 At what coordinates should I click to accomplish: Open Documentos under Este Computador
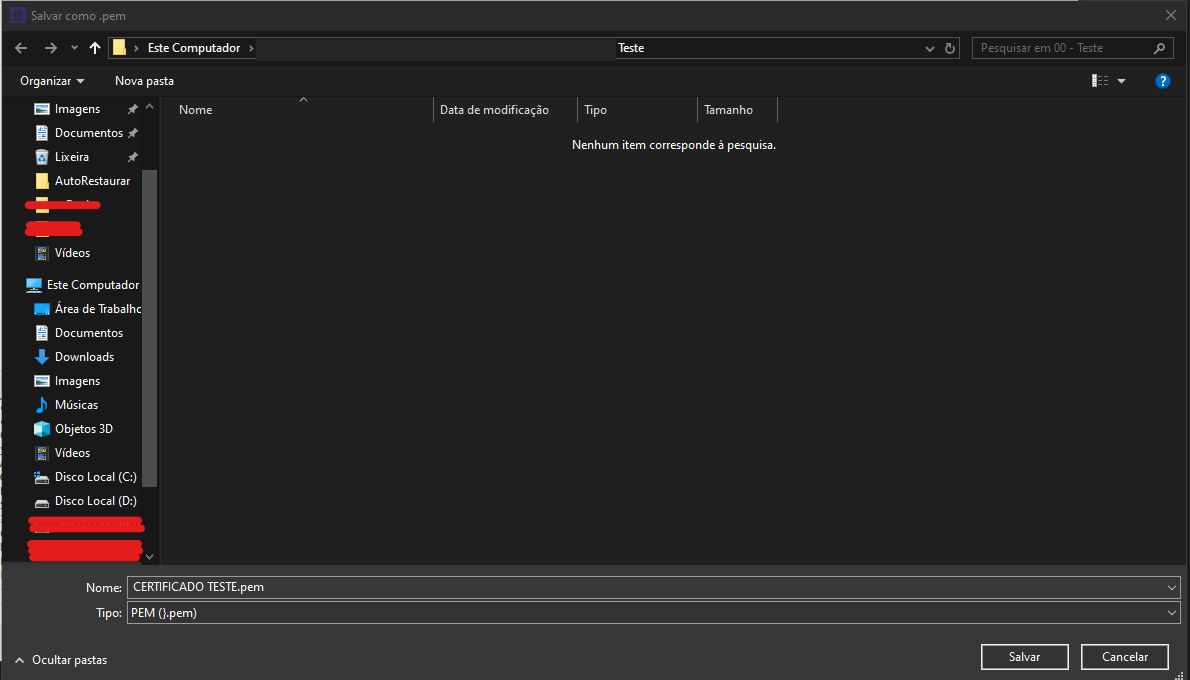click(89, 333)
